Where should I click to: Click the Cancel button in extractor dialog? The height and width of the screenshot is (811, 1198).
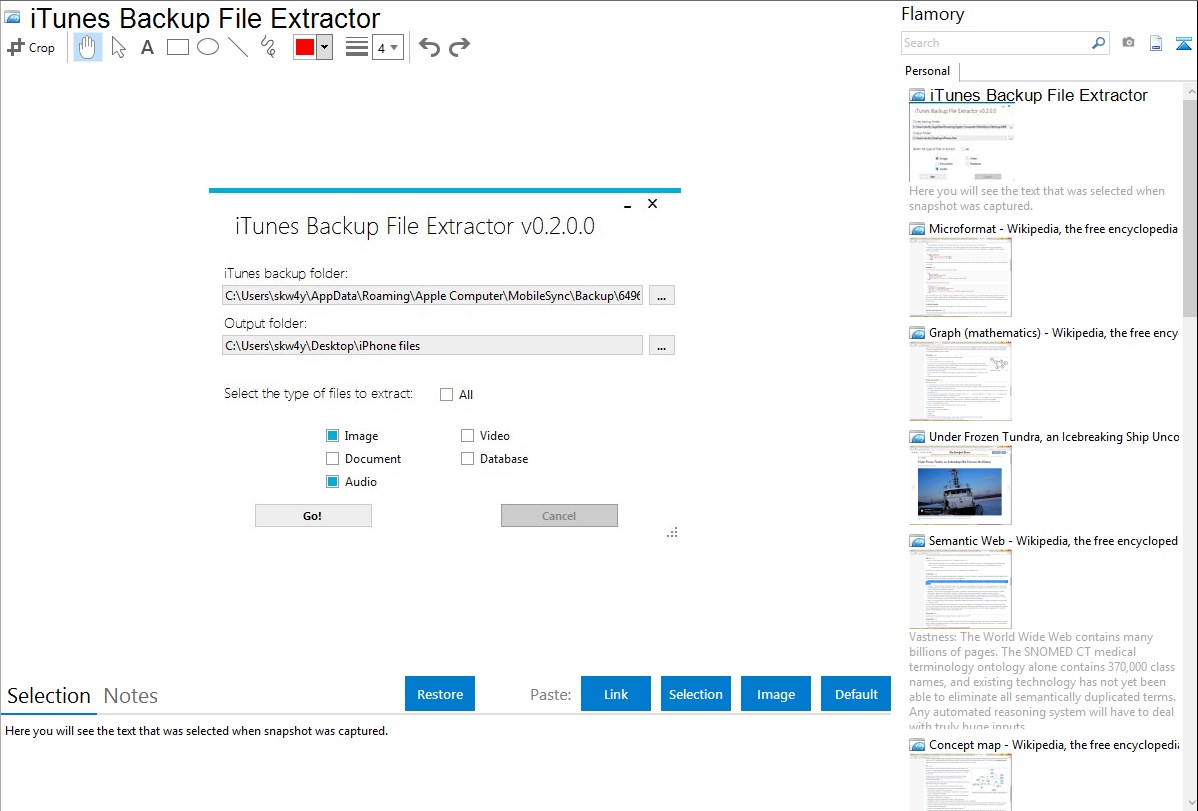coord(559,516)
